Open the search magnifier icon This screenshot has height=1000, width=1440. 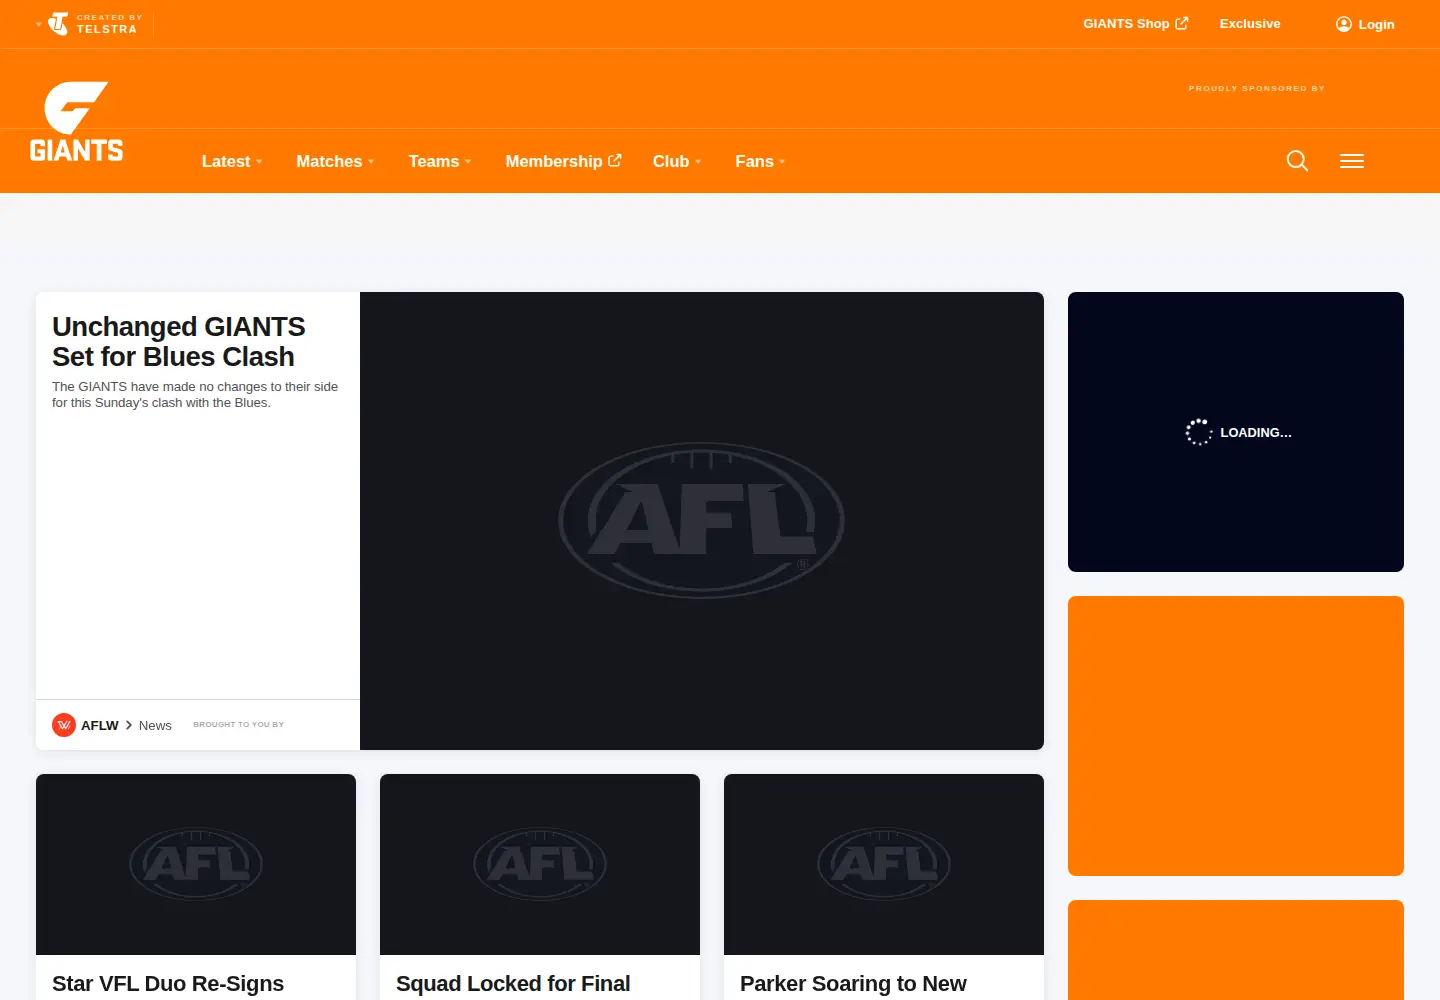point(1297,161)
